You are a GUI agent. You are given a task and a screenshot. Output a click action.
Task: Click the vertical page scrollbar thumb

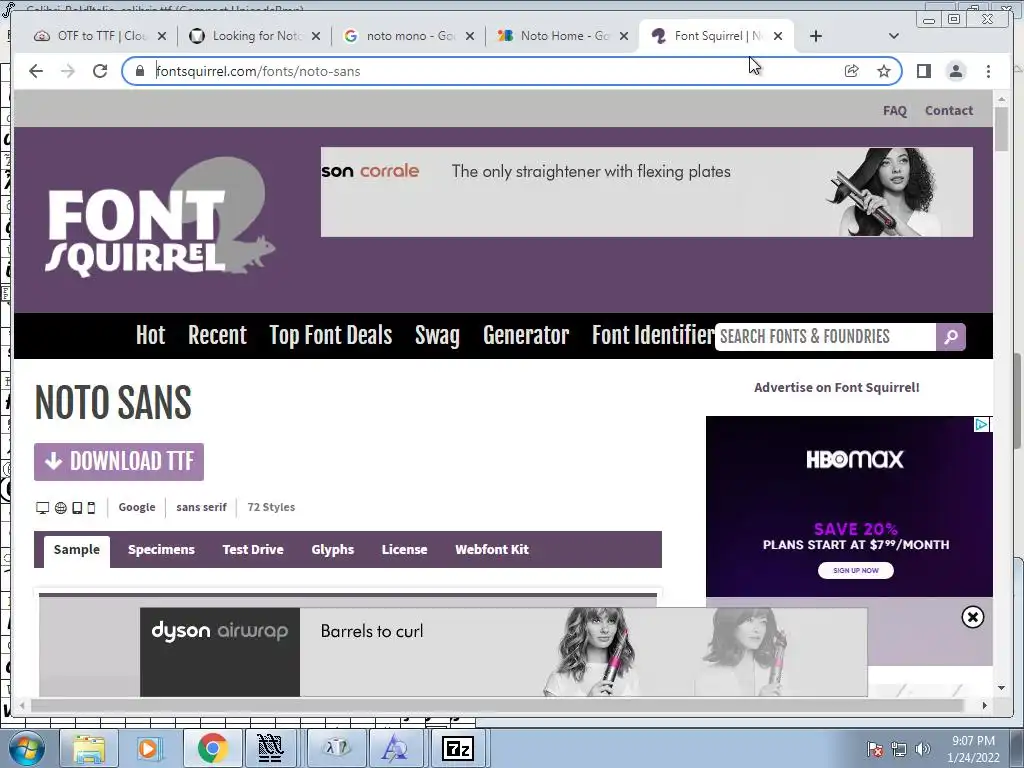(1001, 129)
